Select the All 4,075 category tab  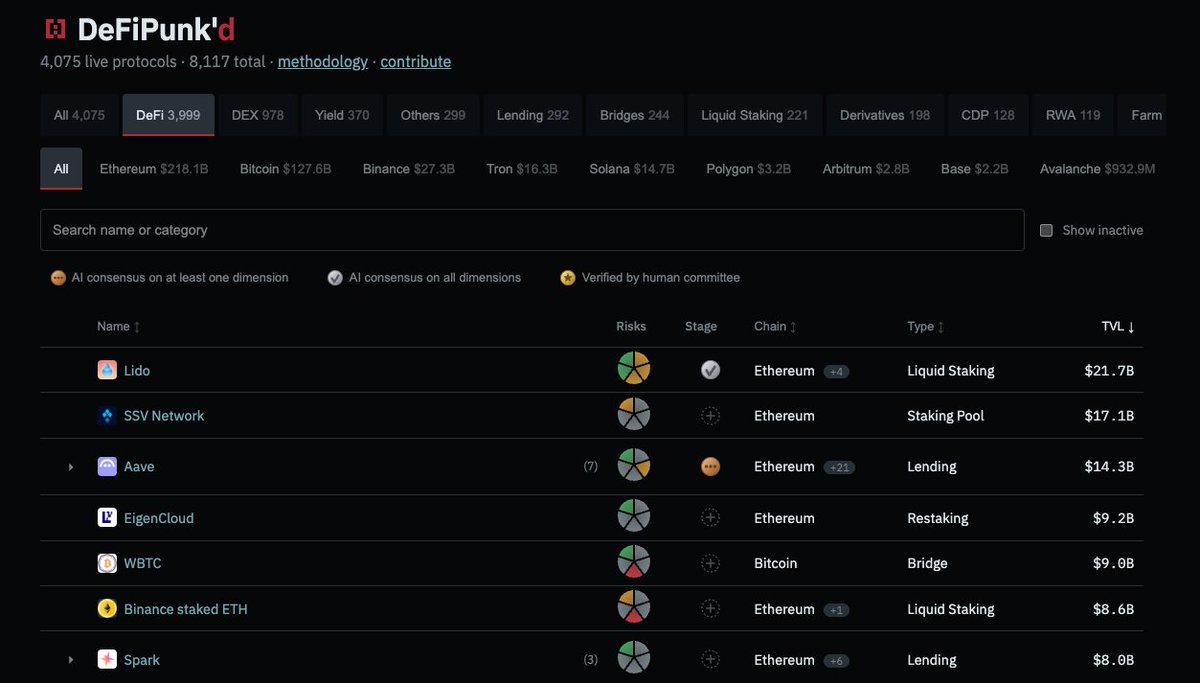(x=79, y=115)
